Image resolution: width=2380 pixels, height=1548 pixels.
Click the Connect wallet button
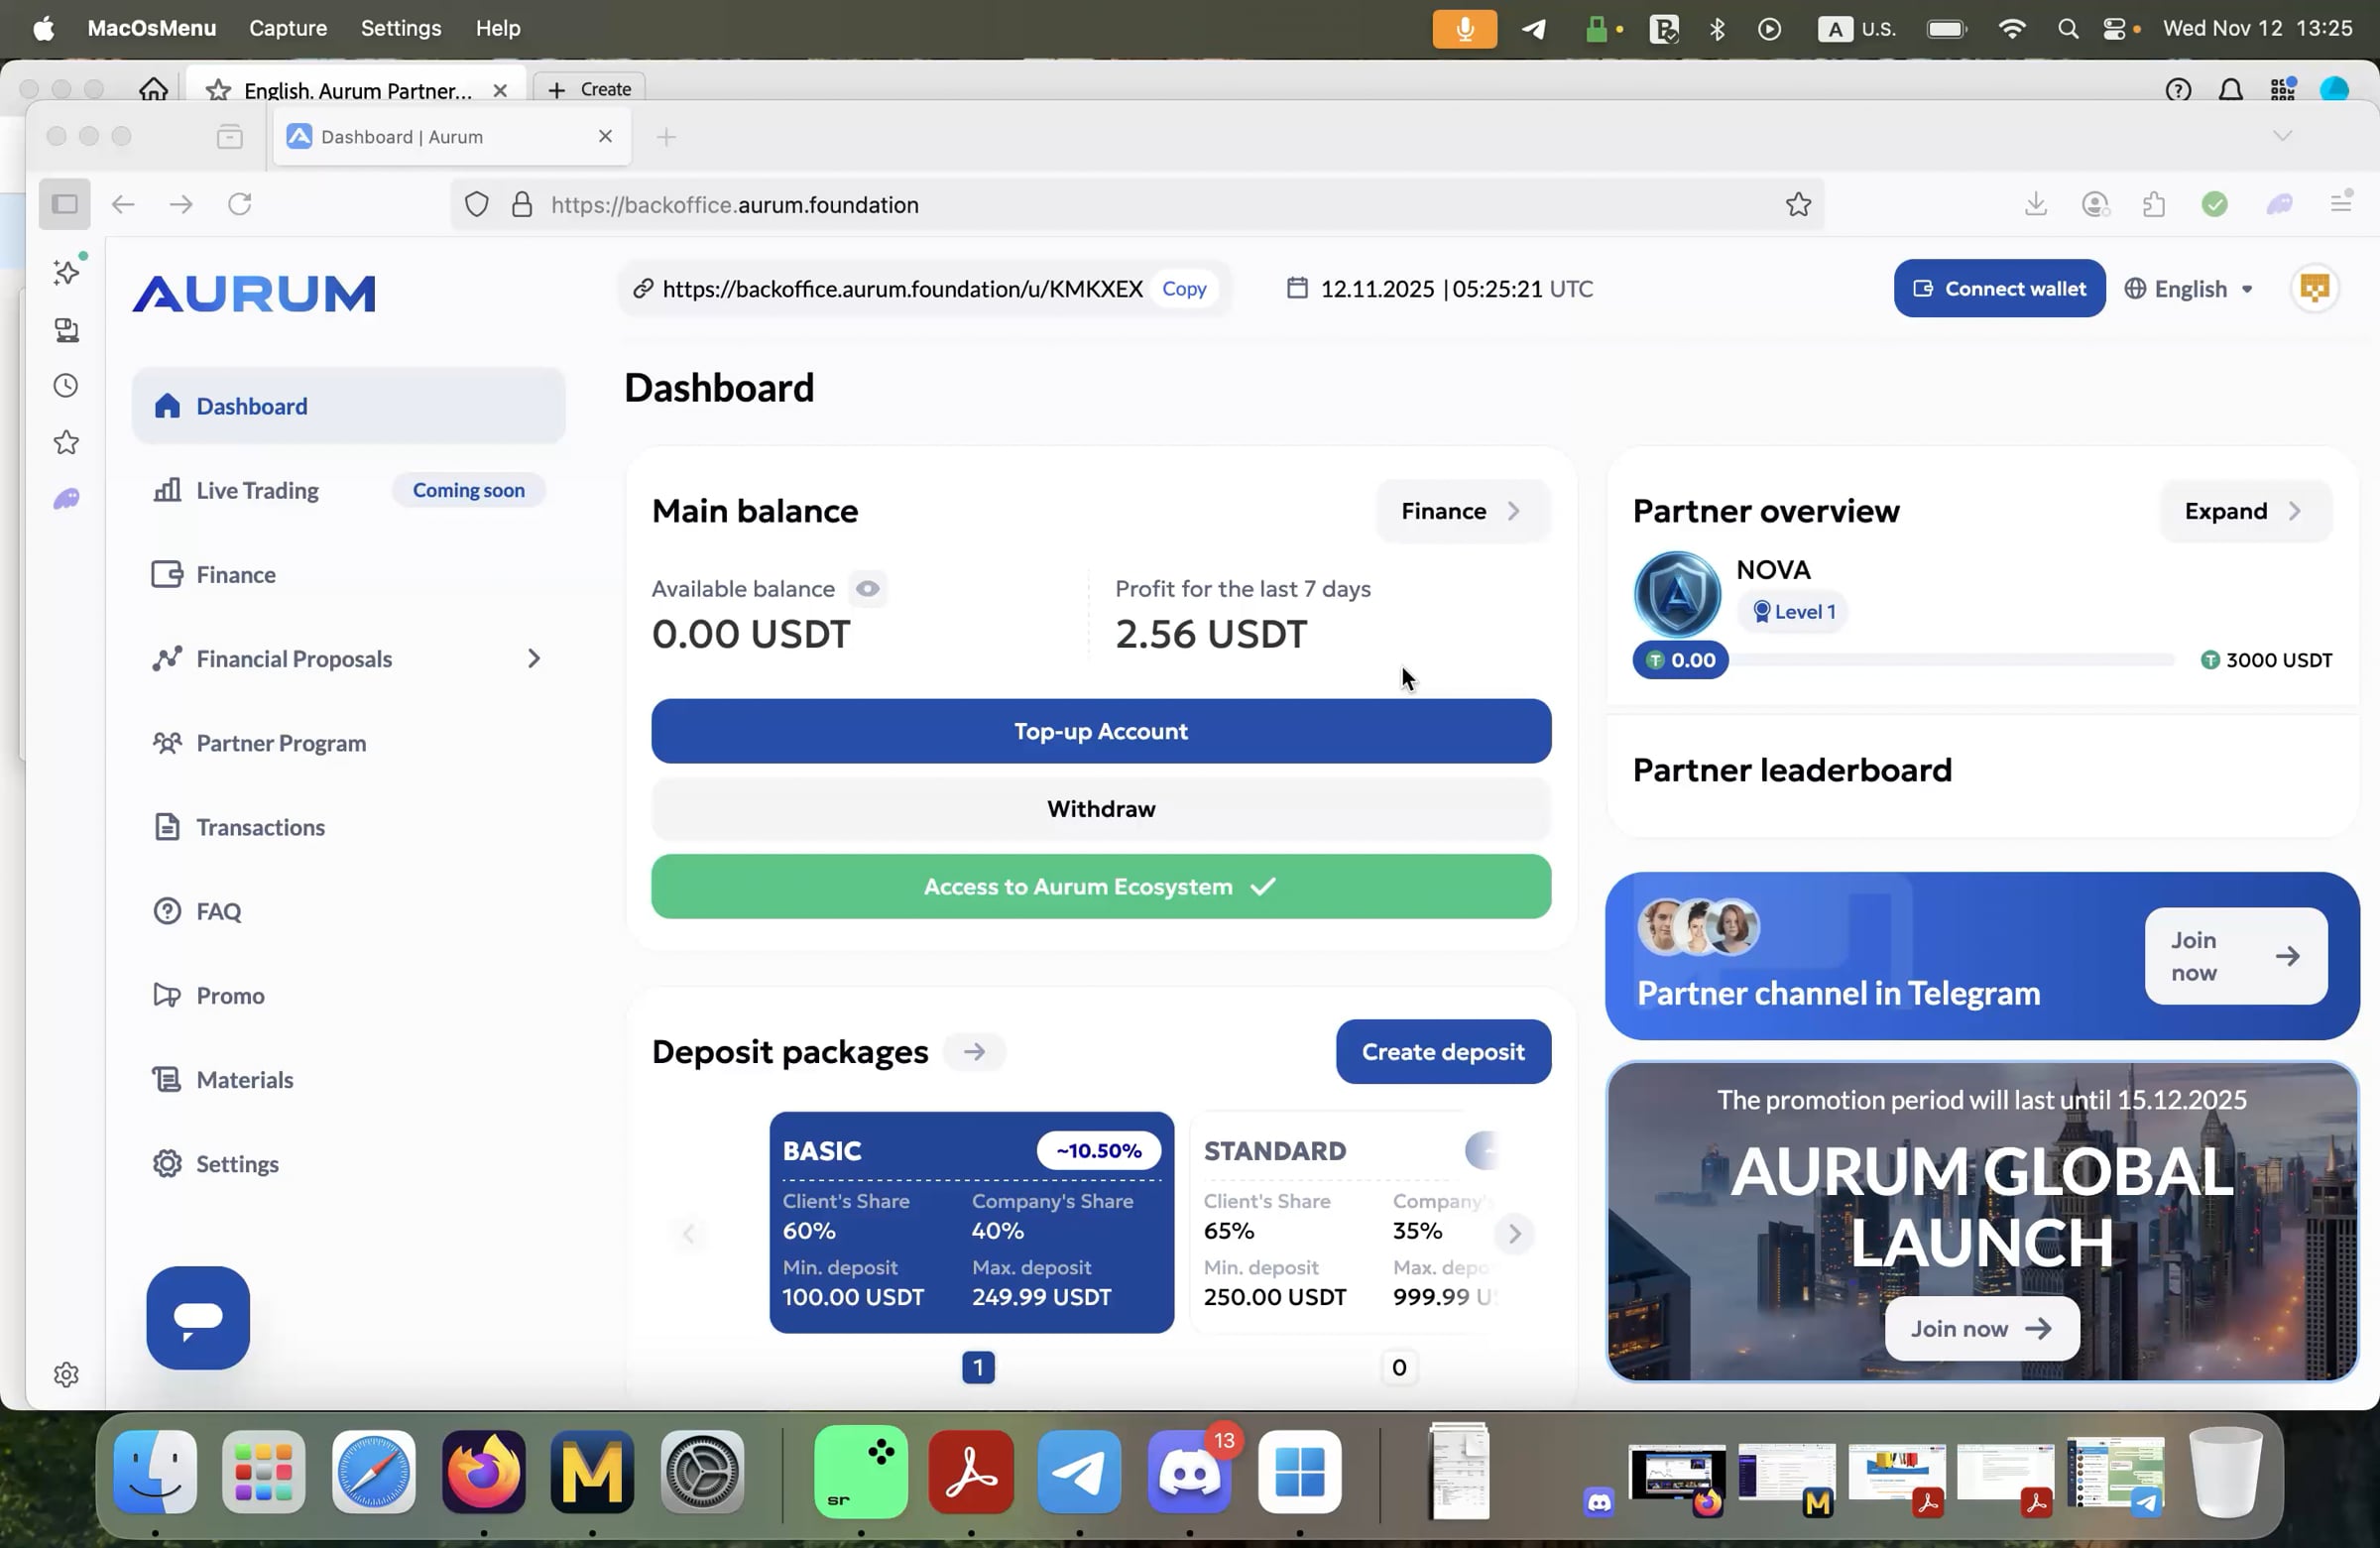1999,289
